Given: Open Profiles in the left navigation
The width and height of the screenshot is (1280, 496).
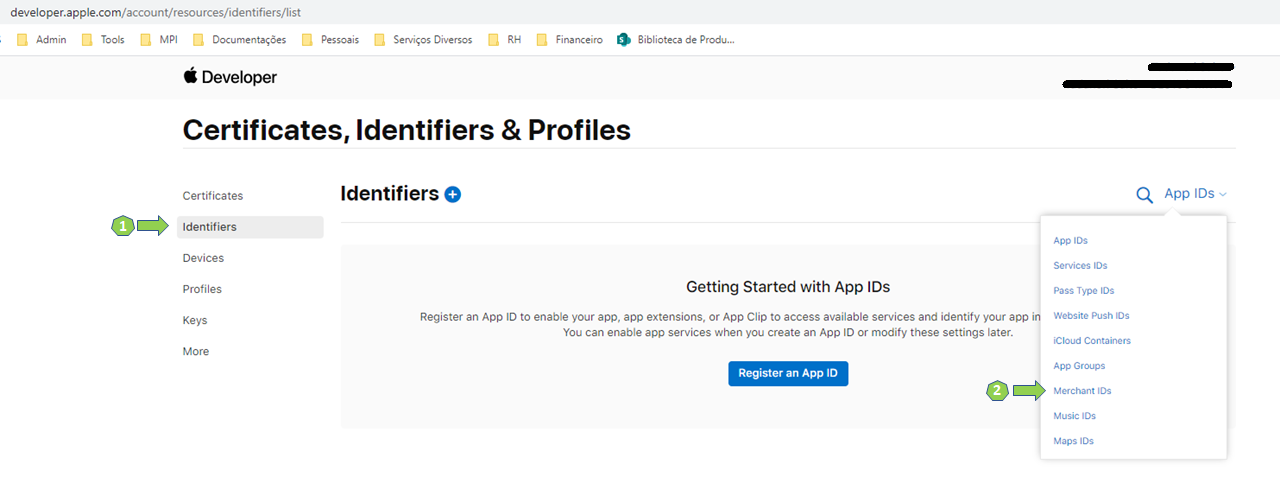Looking at the screenshot, I should pos(202,289).
